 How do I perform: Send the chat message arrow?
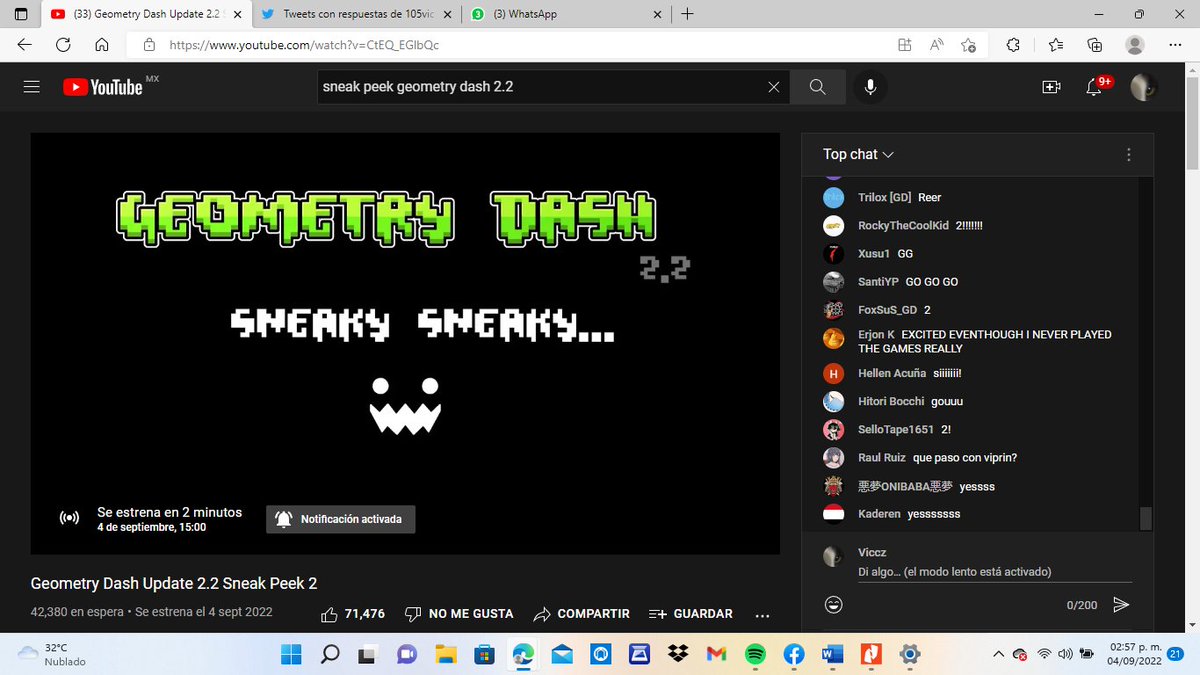pyautogui.click(x=1121, y=605)
